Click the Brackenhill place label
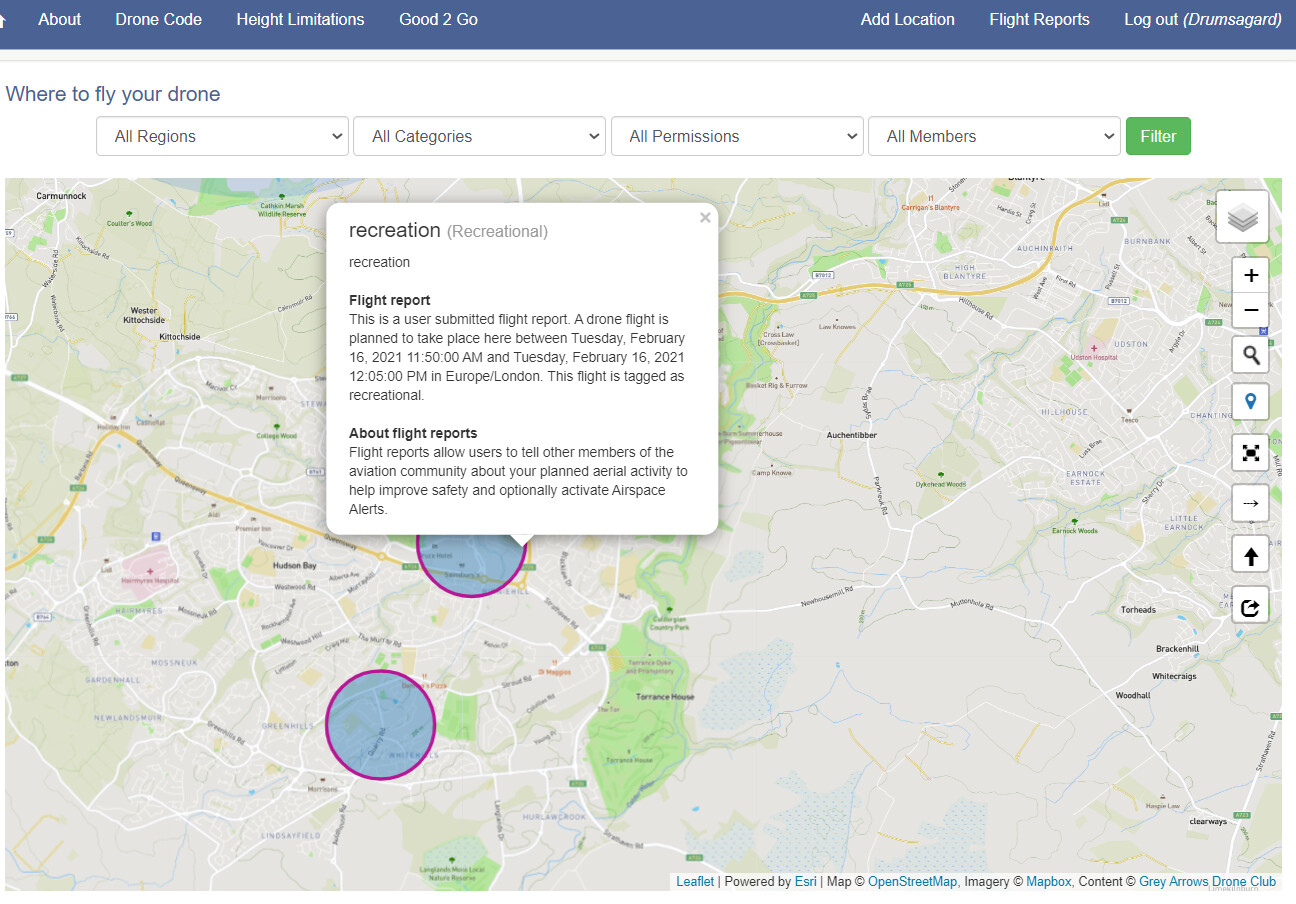The width and height of the screenshot is (1296, 904). click(x=1177, y=648)
